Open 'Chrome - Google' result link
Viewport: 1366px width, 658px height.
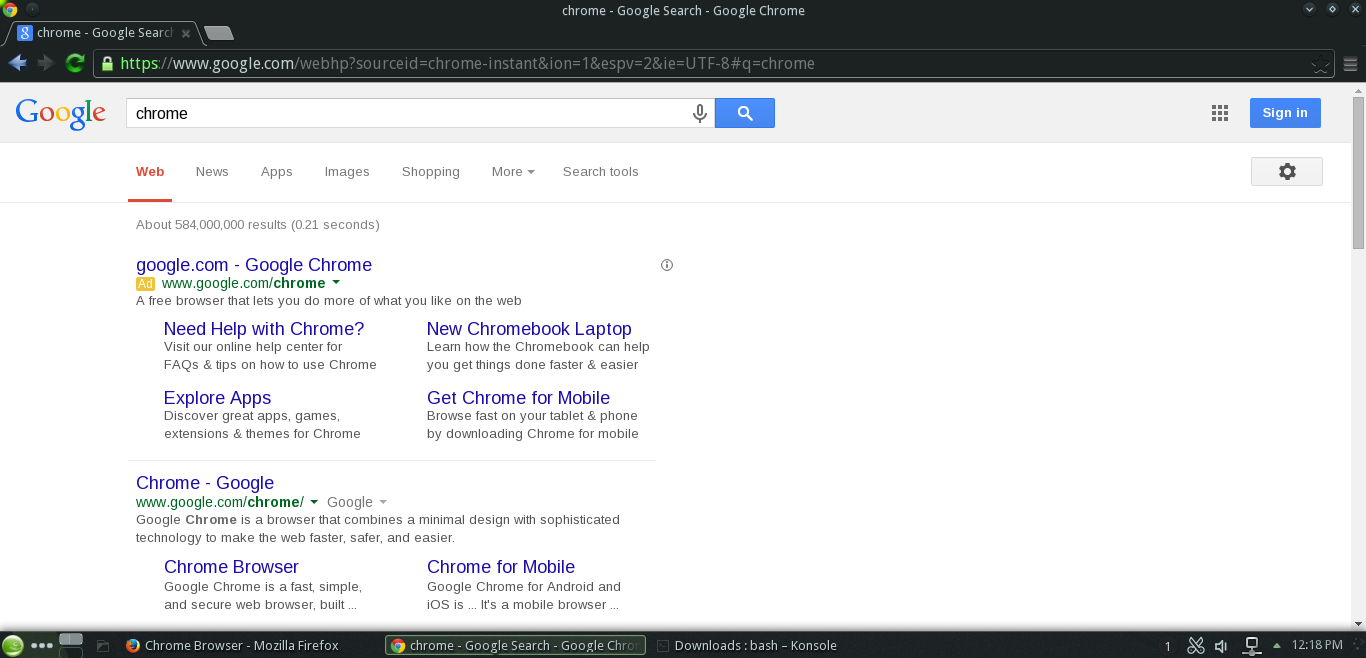[x=205, y=483]
